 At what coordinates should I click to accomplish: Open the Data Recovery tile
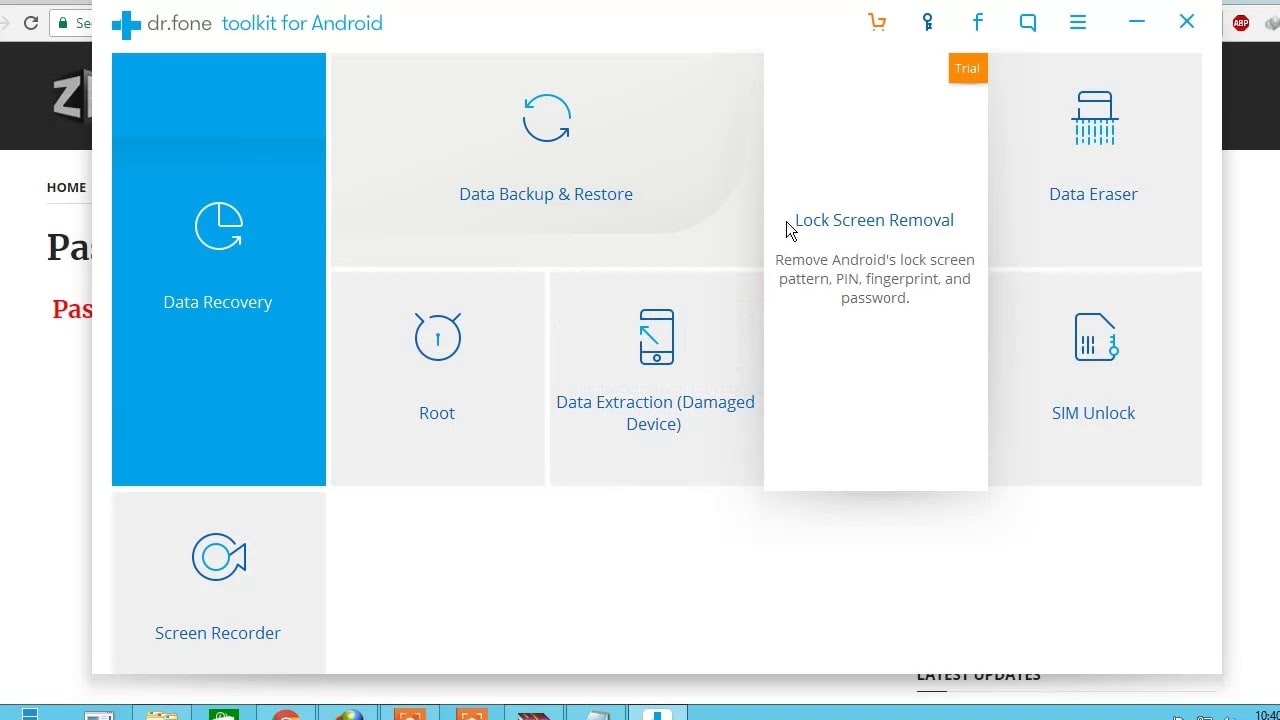coord(219,269)
